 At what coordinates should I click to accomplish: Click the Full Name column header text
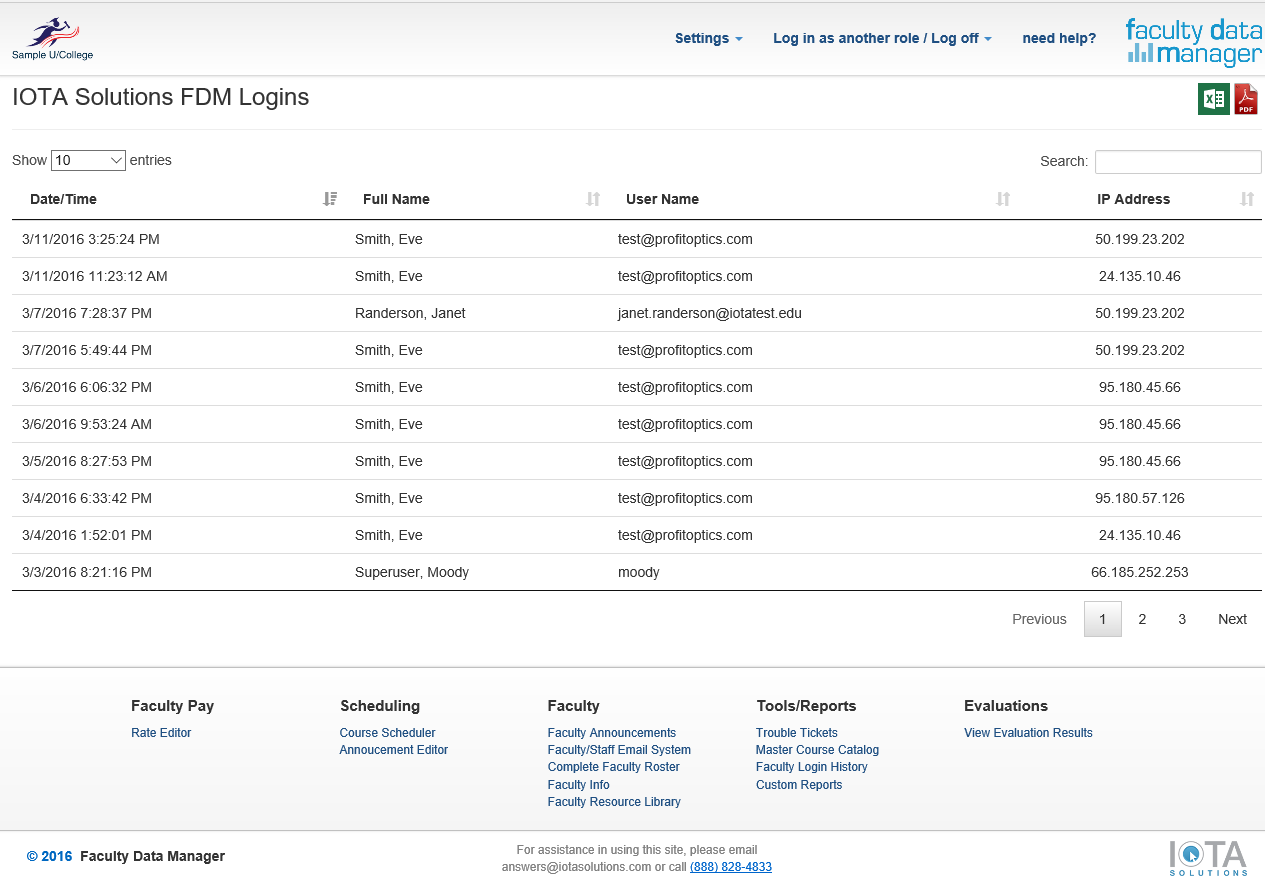[396, 199]
